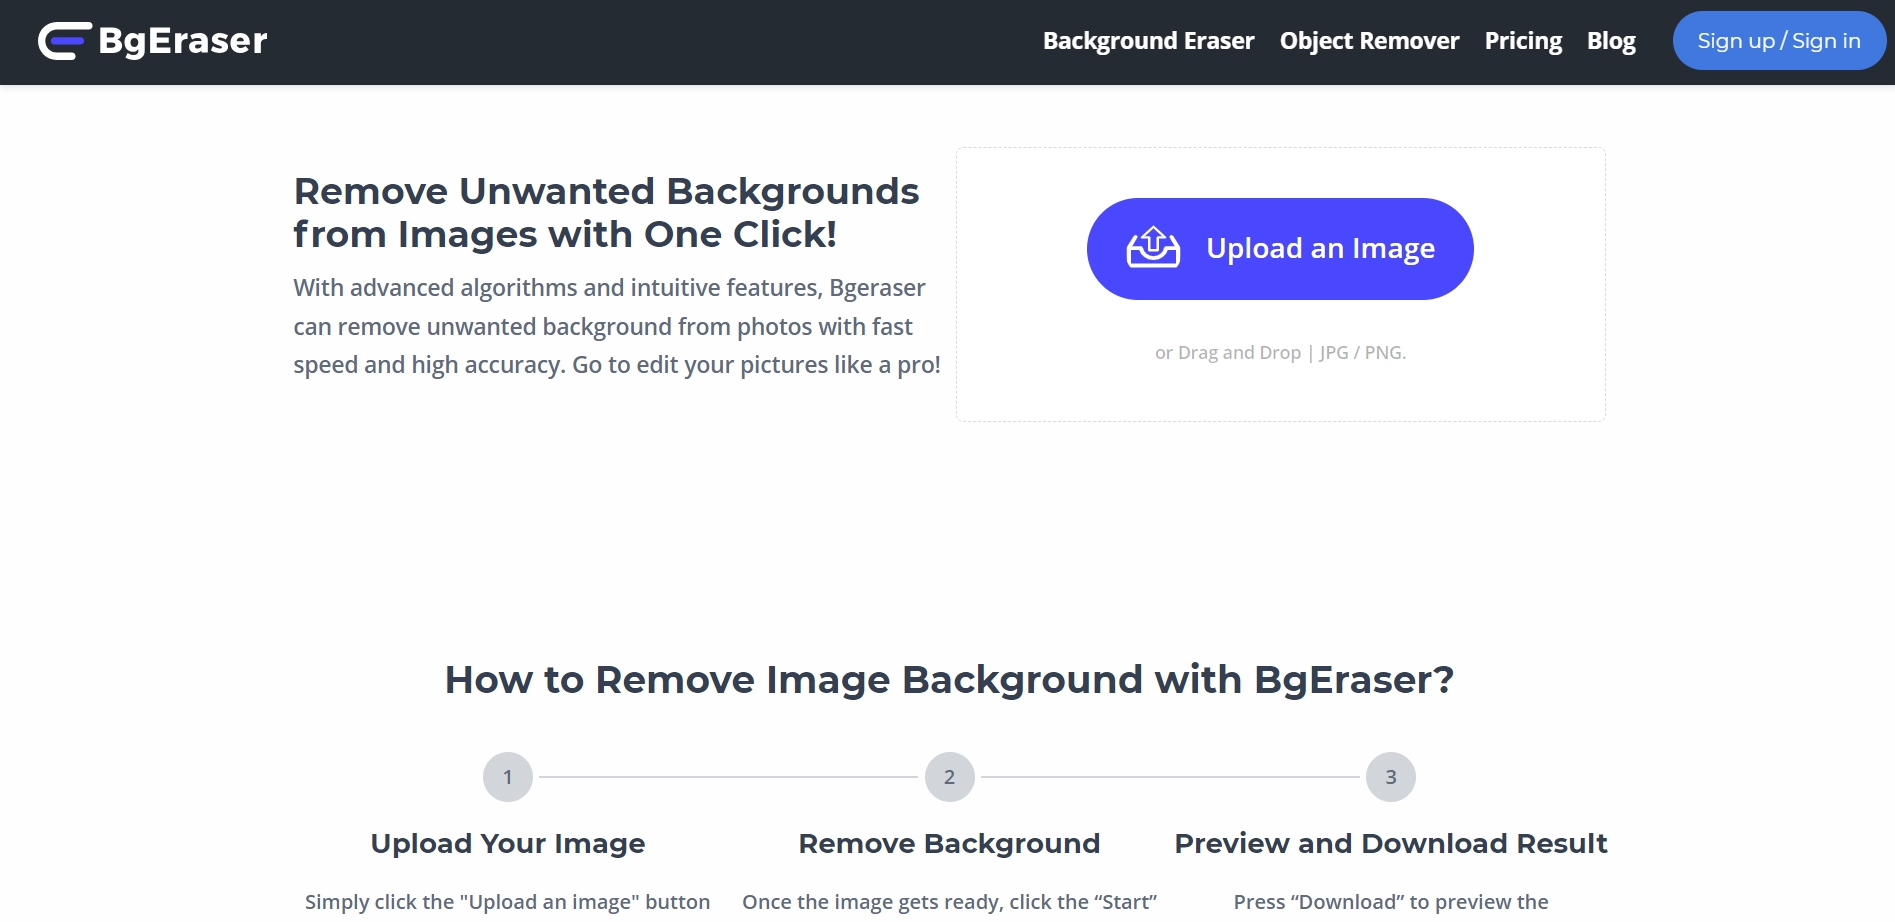View the Pricing page

click(1523, 41)
